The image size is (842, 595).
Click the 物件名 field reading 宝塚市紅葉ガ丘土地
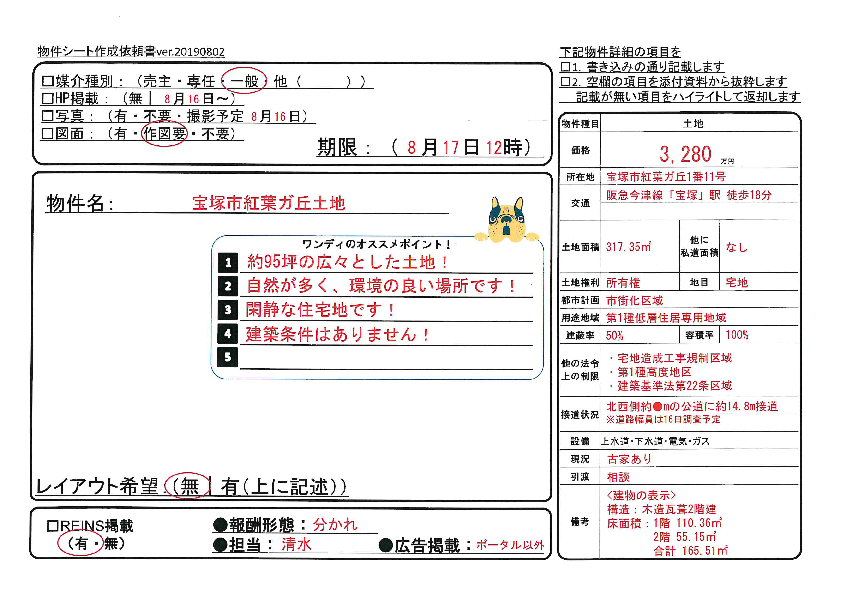pyautogui.click(x=268, y=203)
